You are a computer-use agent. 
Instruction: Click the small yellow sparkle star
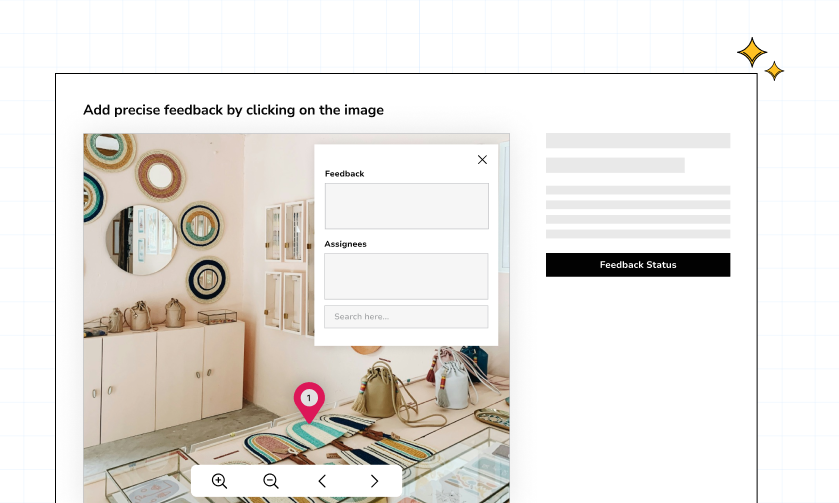[774, 71]
